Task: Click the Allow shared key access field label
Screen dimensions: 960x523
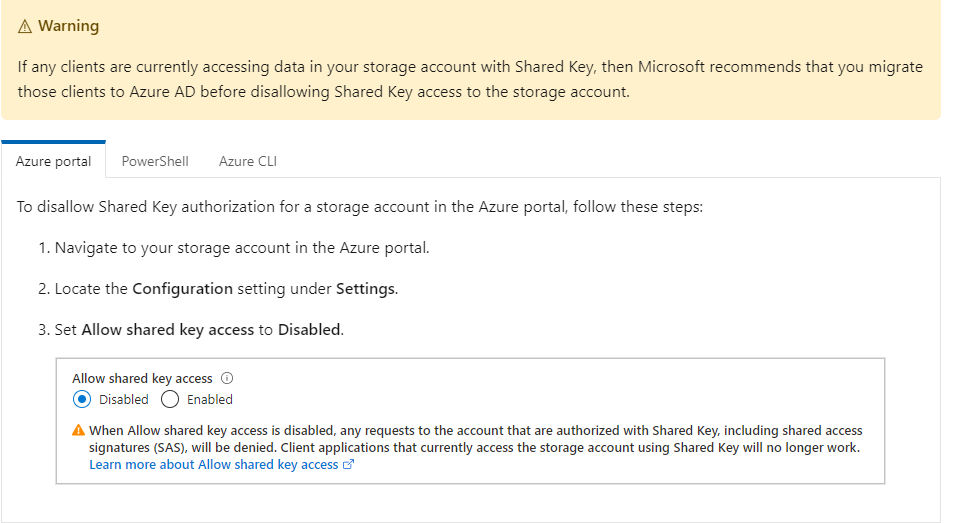Action: (142, 379)
